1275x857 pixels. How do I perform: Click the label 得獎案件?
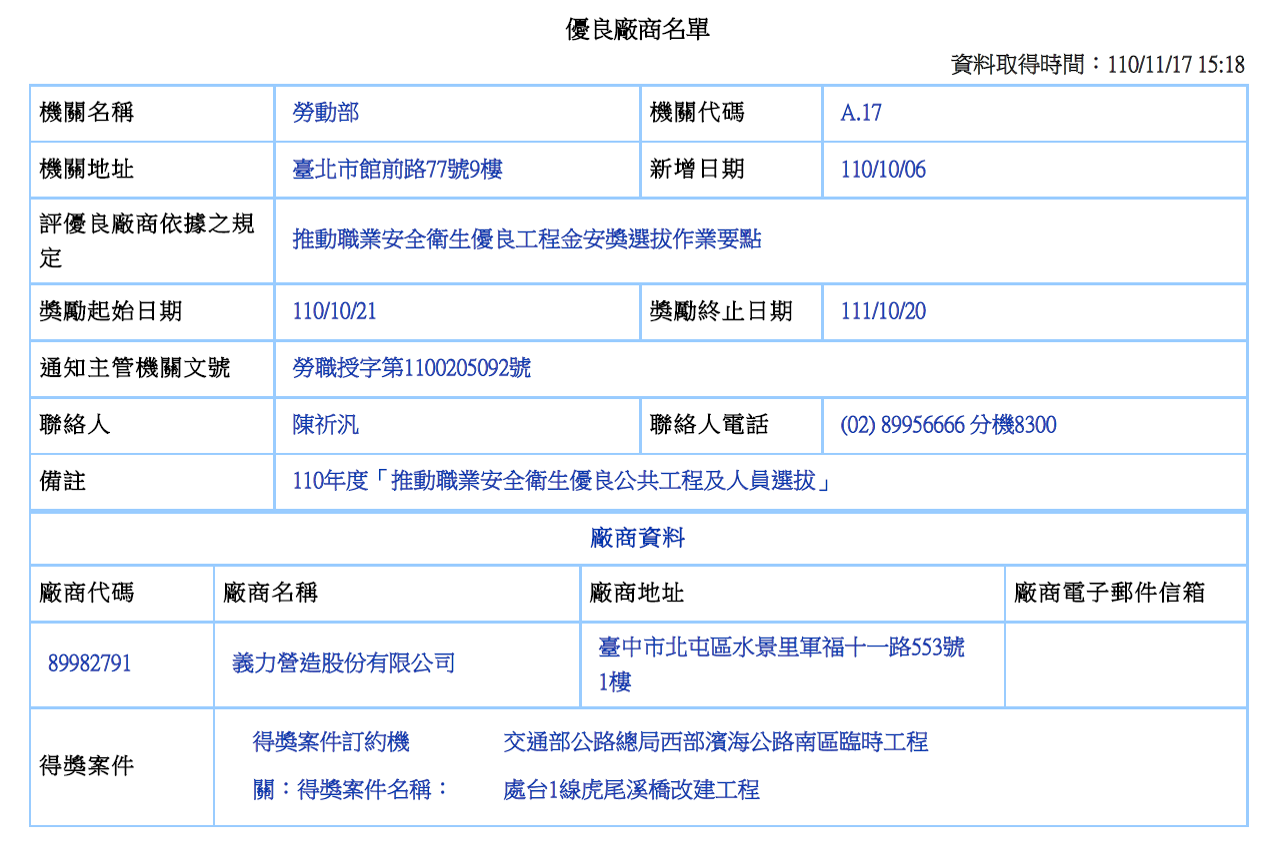tap(87, 768)
